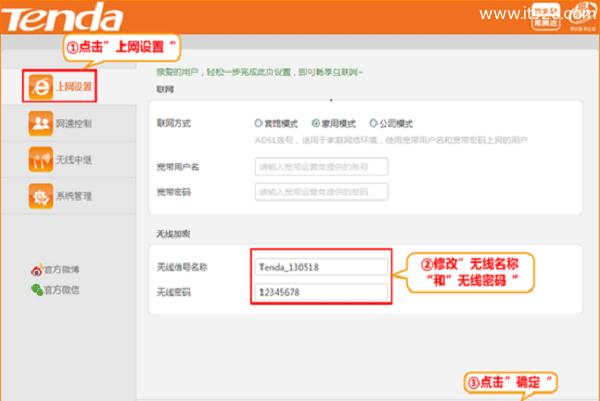Click the 无线信号名称 label
600x401 pixels.
[182, 267]
